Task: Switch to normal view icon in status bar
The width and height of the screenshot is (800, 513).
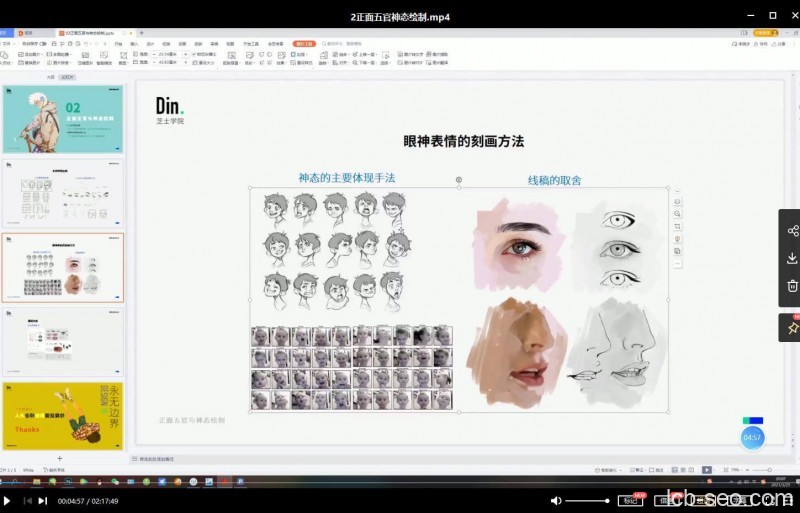Action: 675,470
